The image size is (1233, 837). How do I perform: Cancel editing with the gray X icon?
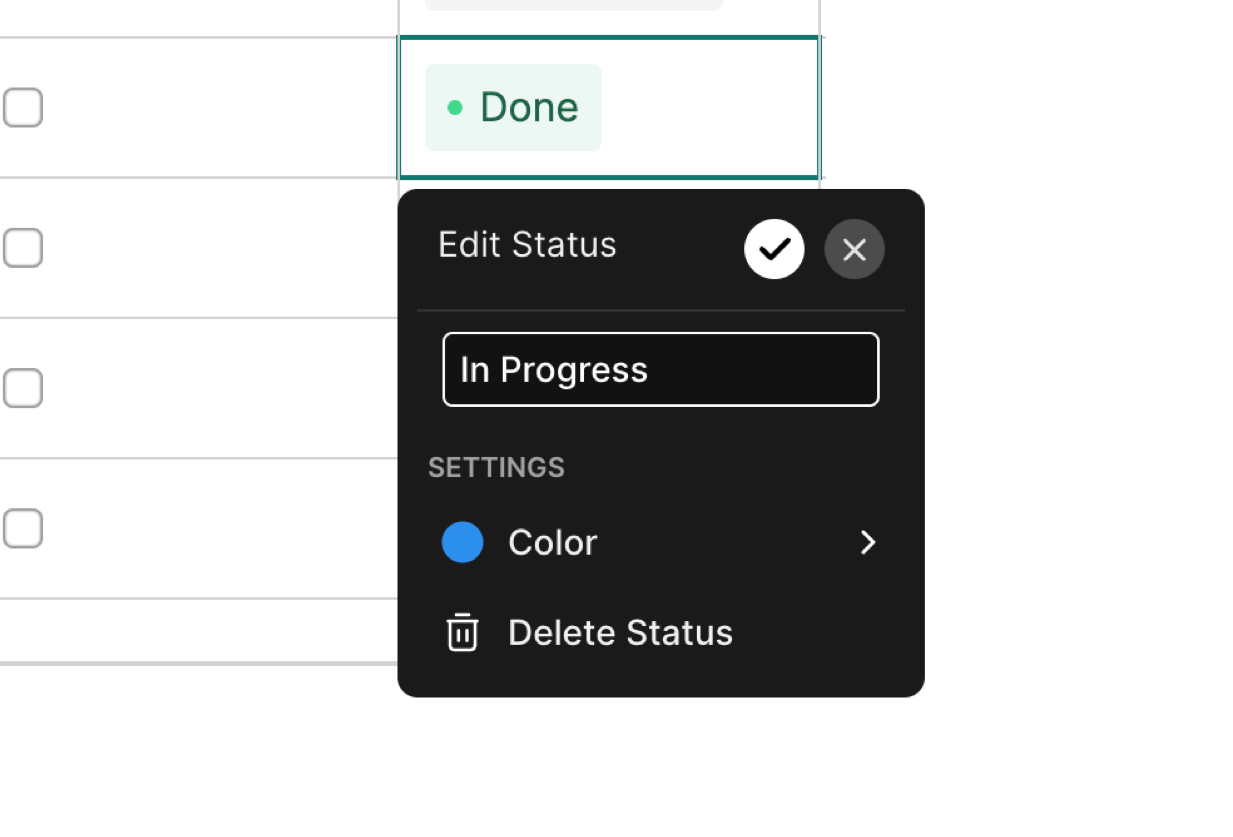click(854, 249)
